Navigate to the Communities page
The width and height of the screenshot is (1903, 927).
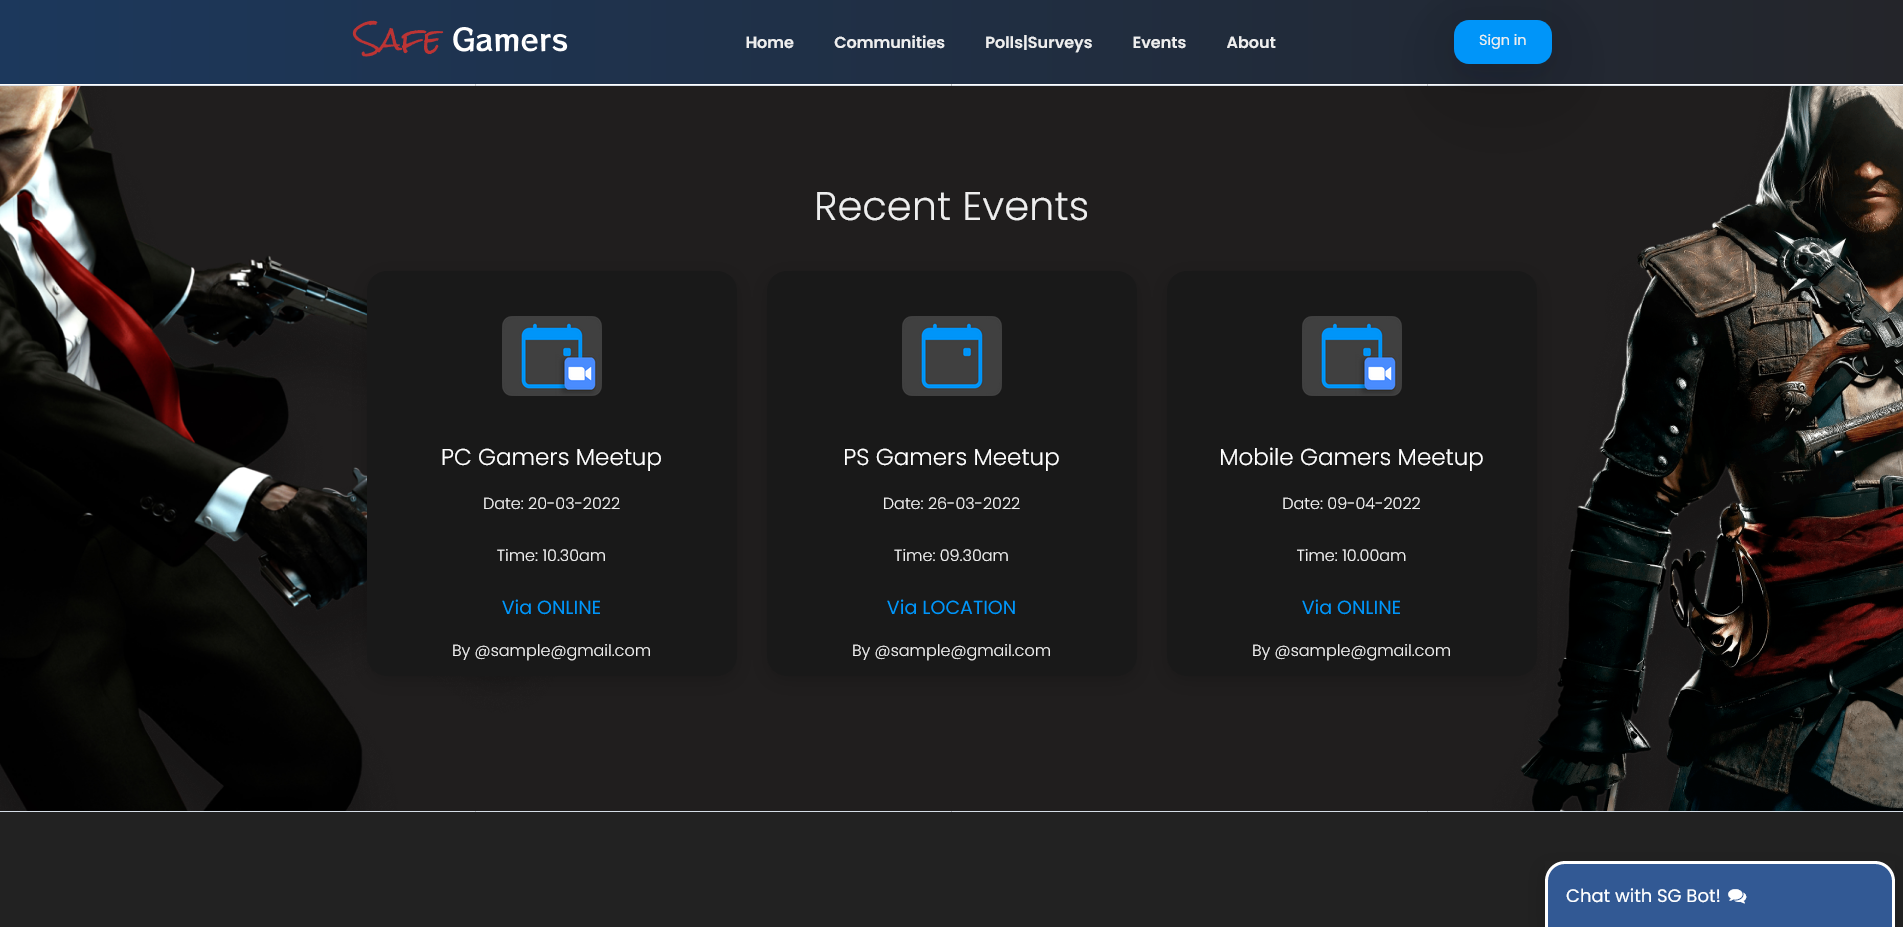[889, 42]
